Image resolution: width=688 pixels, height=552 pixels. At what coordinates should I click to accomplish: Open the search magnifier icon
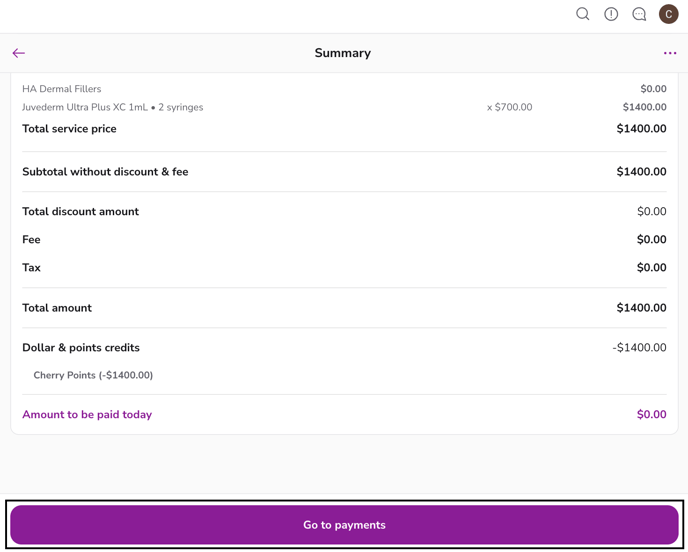(x=582, y=14)
